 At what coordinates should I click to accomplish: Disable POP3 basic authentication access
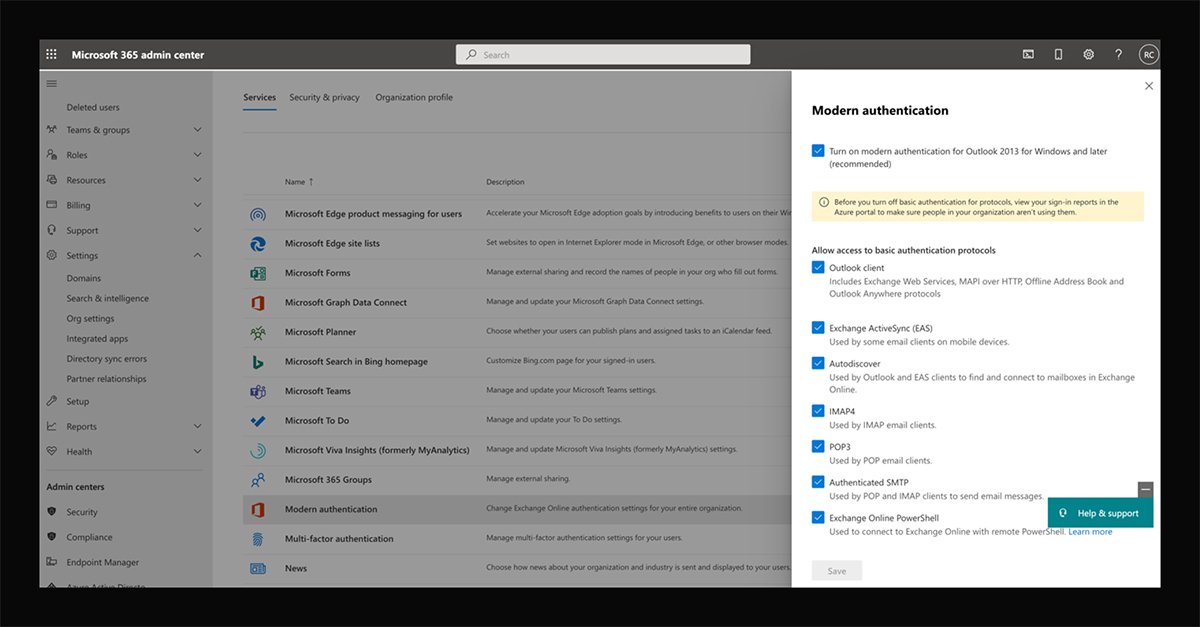pyautogui.click(x=818, y=446)
